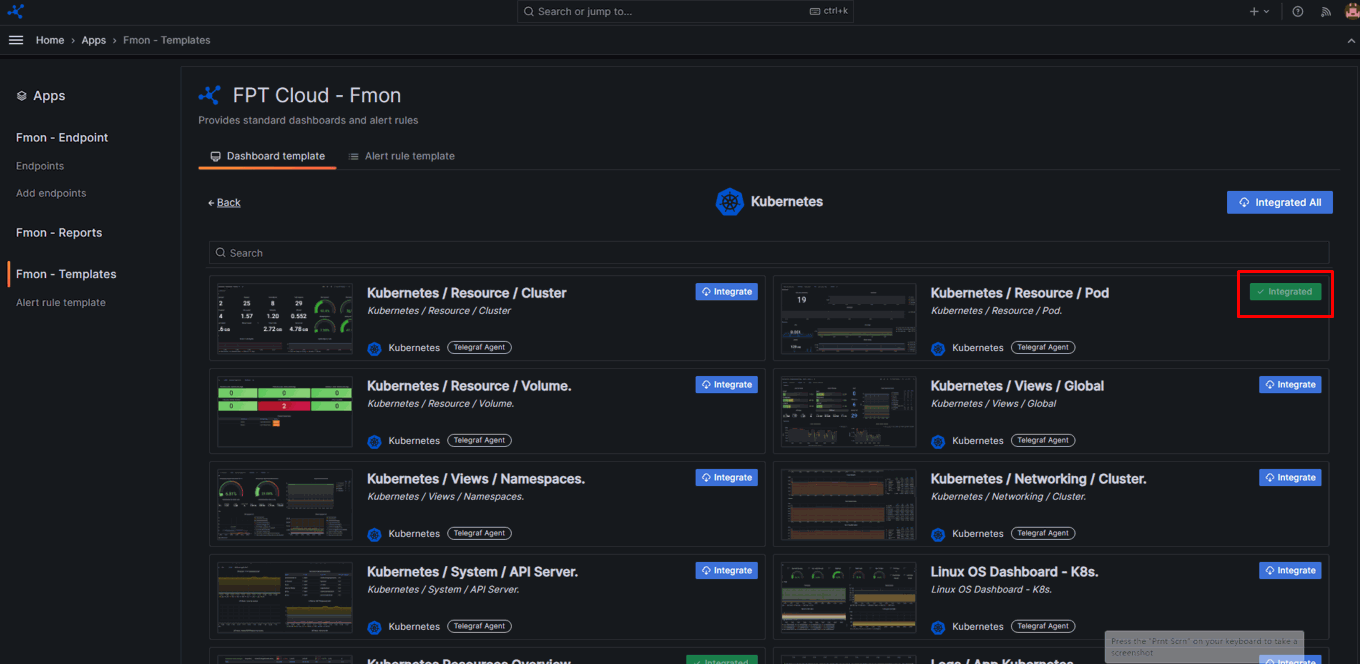Viewport: 1360px width, 664px height.
Task: Switch to the Alert rule template tab
Action: click(401, 156)
